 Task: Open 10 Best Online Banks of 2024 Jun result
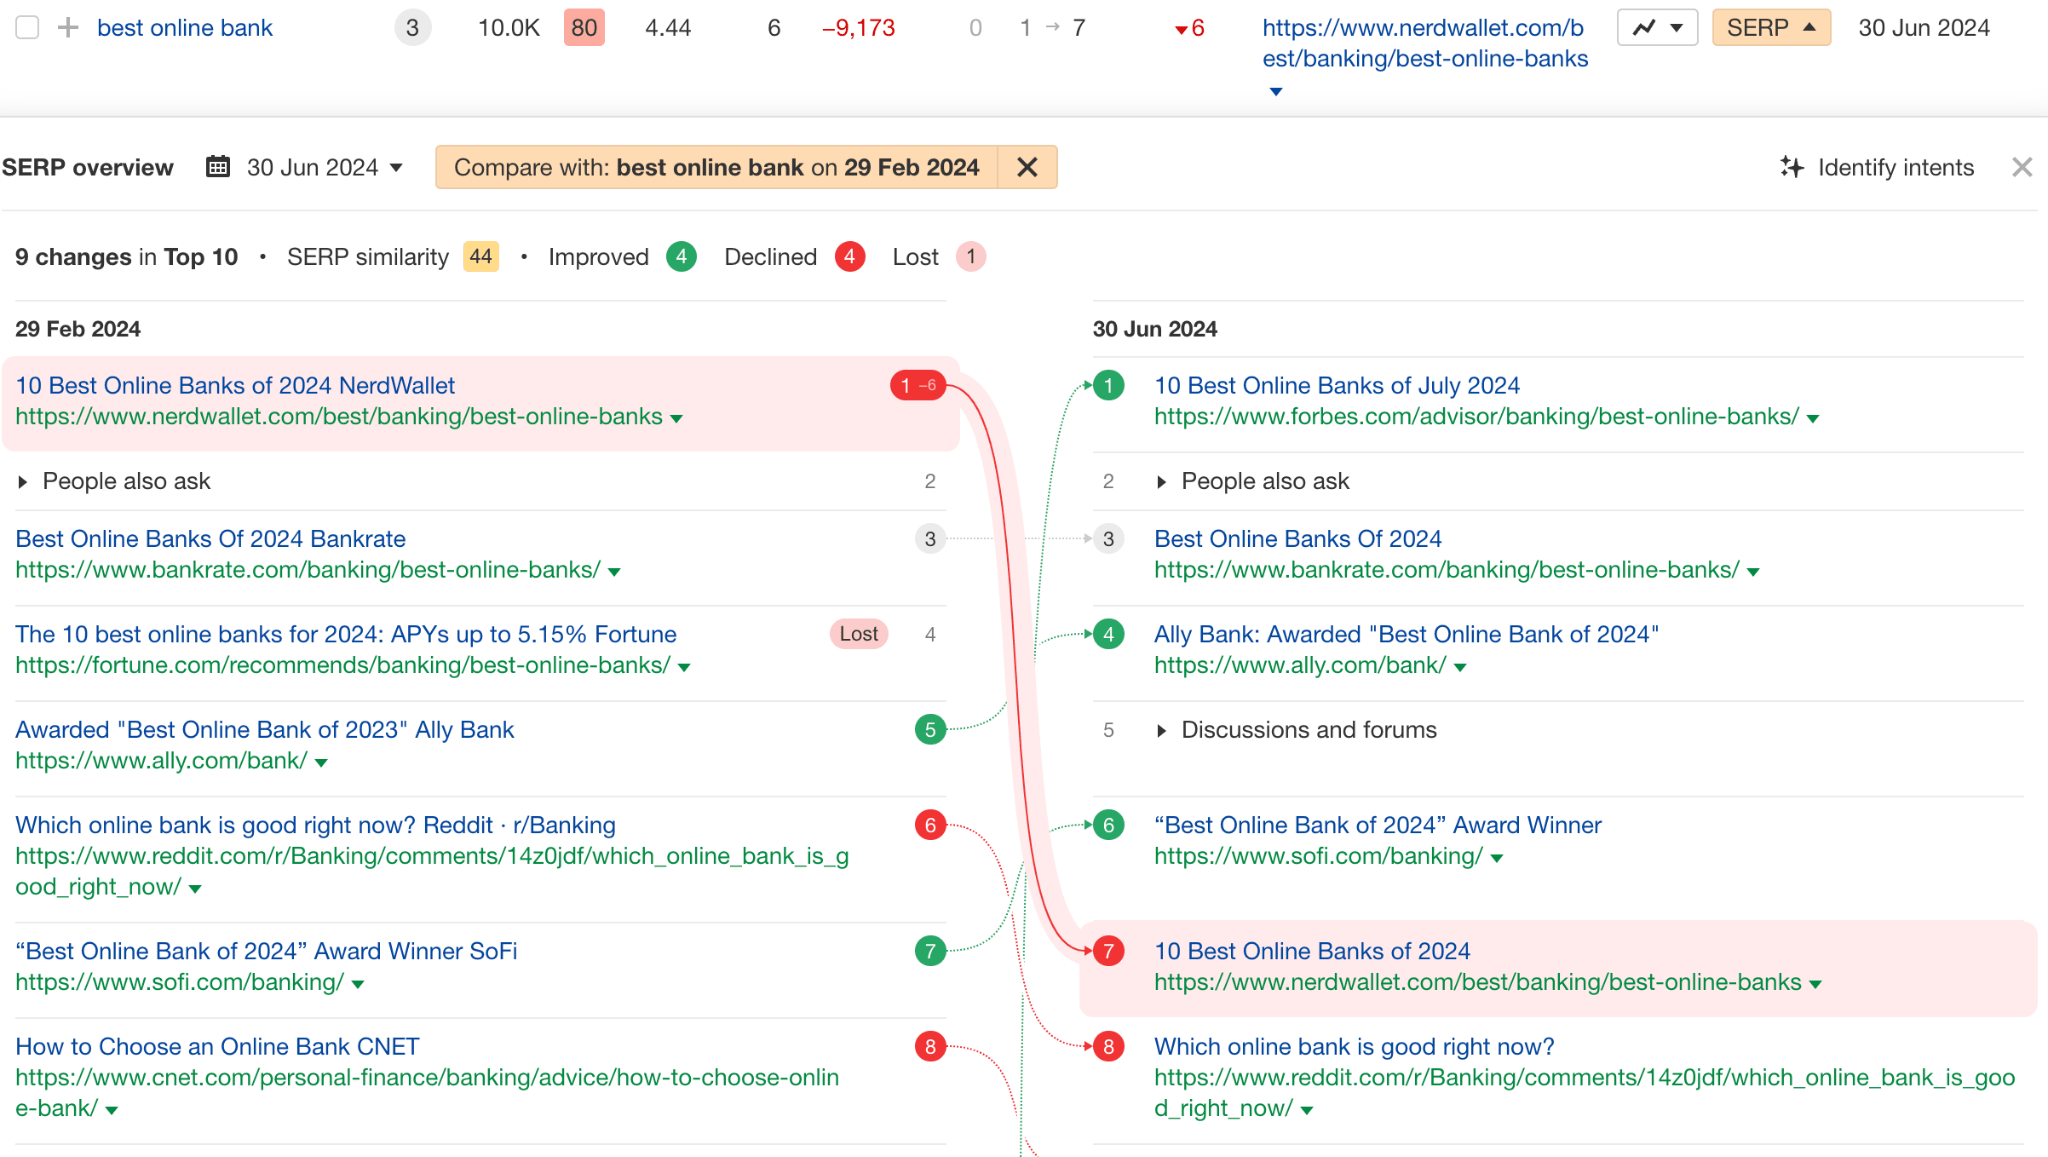click(x=1312, y=951)
